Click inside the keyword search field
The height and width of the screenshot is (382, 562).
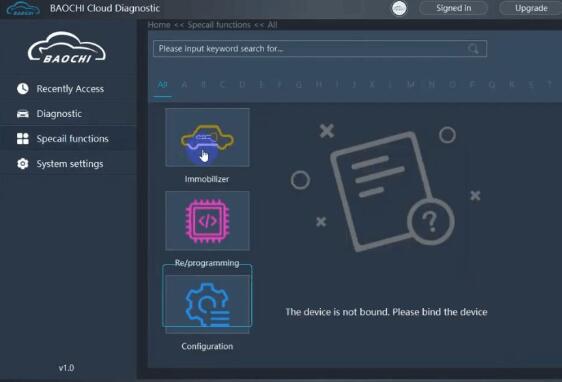point(320,49)
